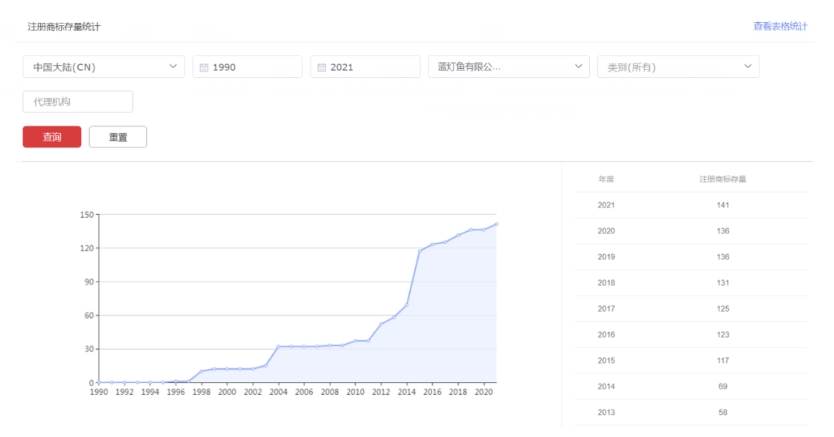Click the chart data point at year 2004
Screen dimensions: 834x437
278,346
